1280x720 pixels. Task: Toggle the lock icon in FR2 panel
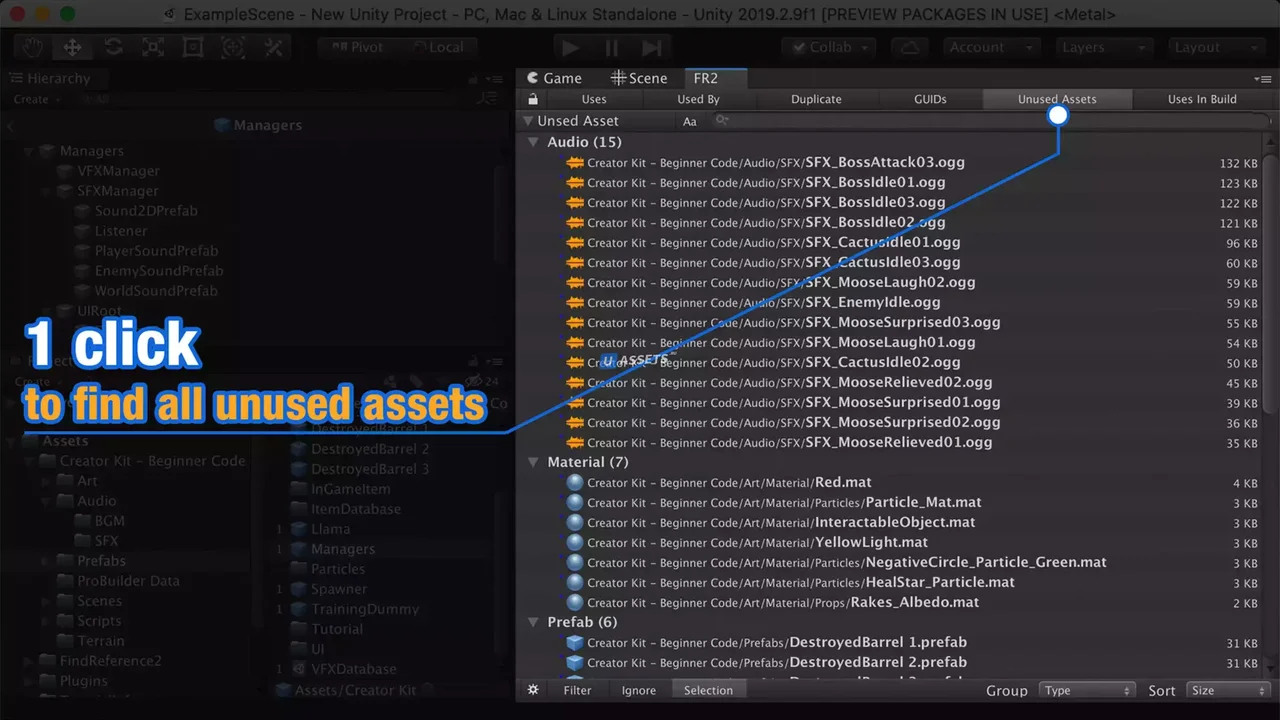(x=533, y=99)
